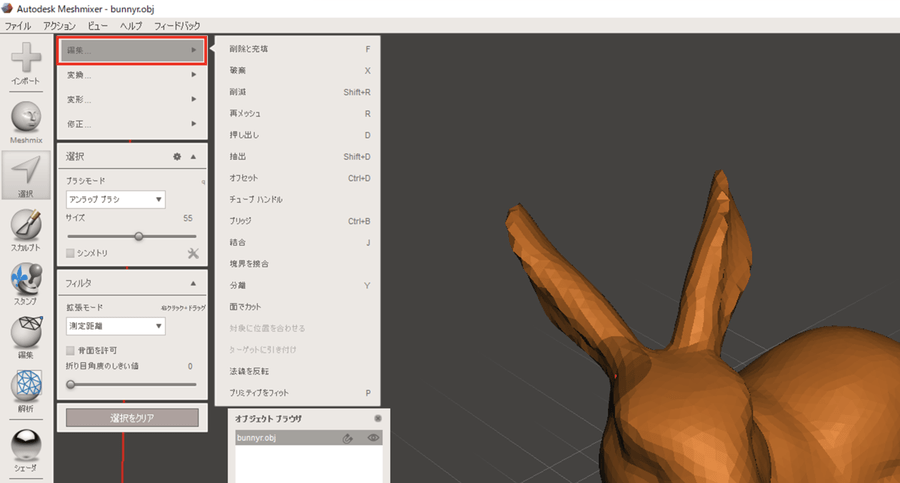Open the シェーダ chrome sphere tool
The width and height of the screenshot is (900, 483).
click(x=26, y=445)
